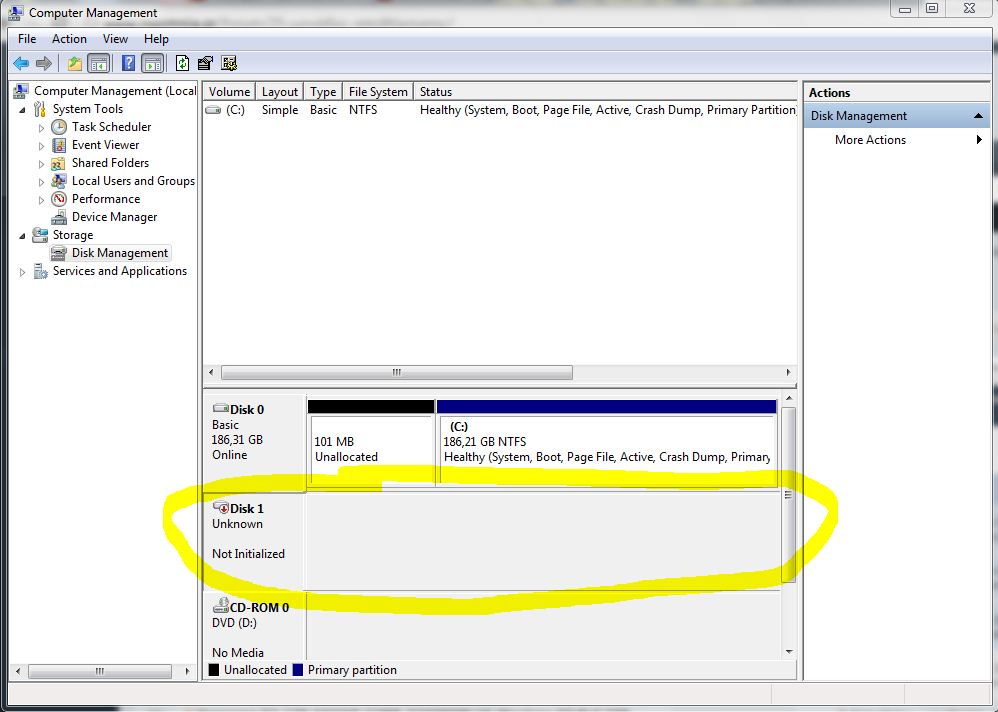
Task: Click the Up one level folder icon
Action: (74, 63)
